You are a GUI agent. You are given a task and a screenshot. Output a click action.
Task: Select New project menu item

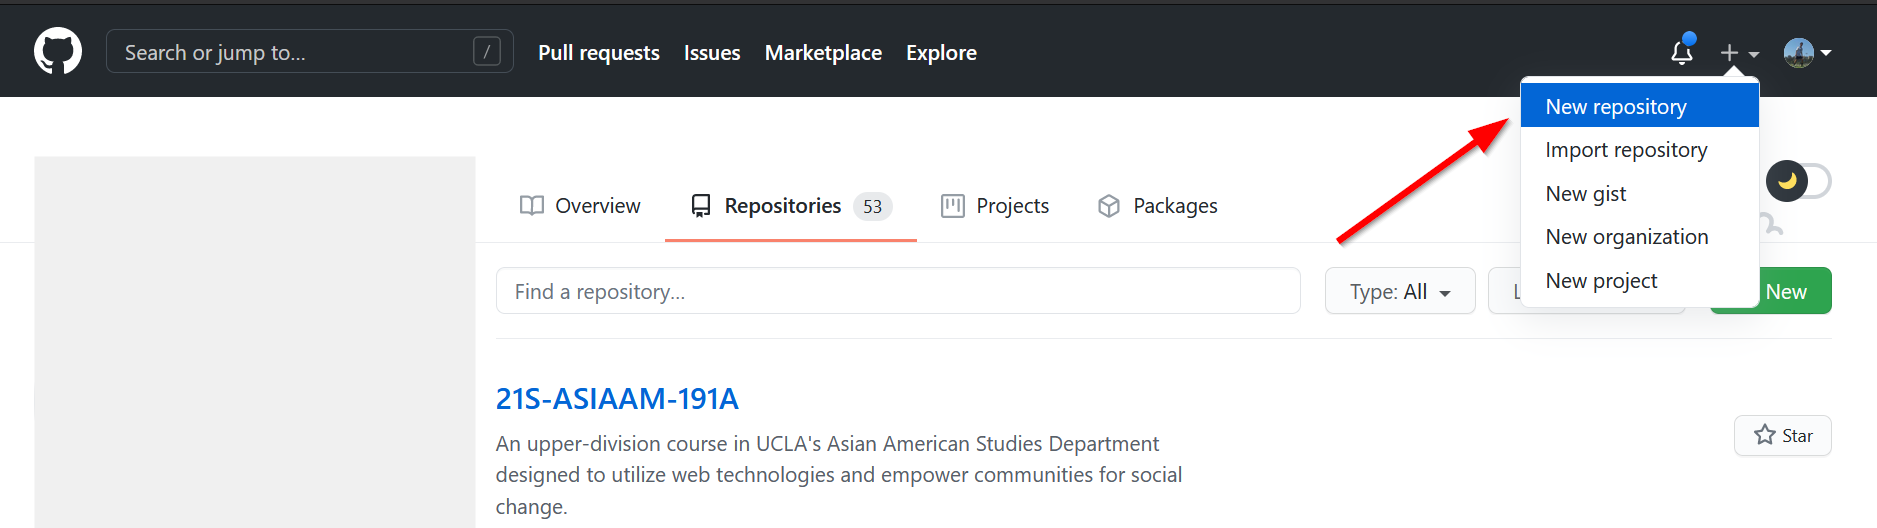[x=1601, y=281]
